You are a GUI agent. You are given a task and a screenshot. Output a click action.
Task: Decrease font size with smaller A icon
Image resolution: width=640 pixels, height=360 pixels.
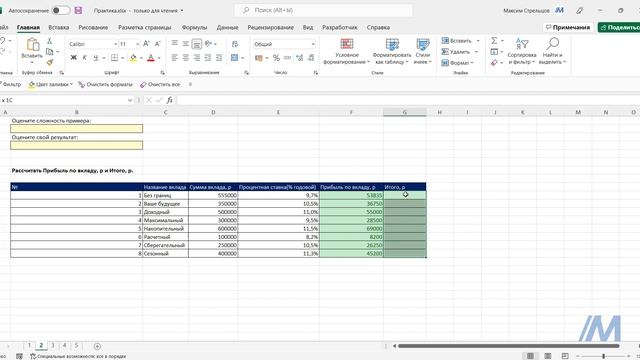(158, 44)
